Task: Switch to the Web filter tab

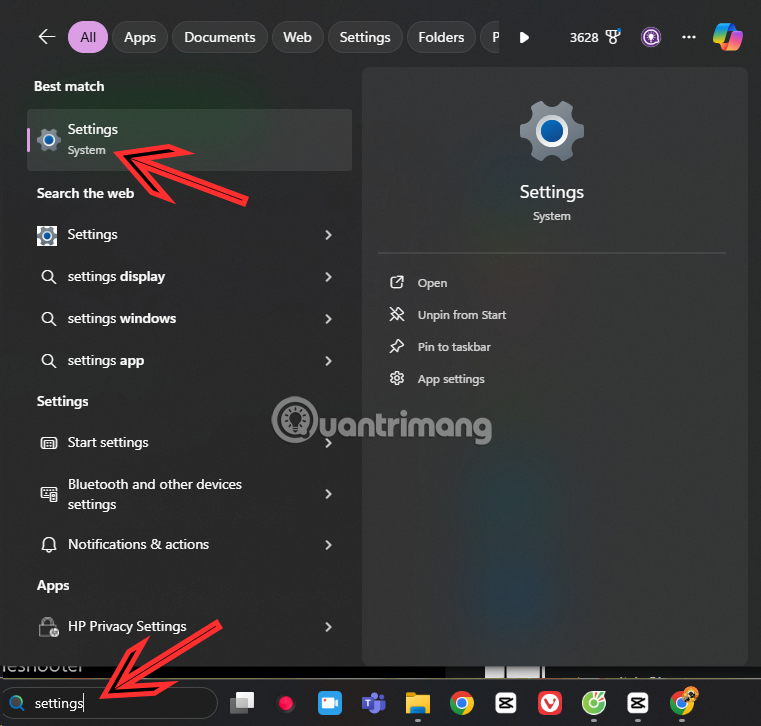Action: tap(297, 37)
